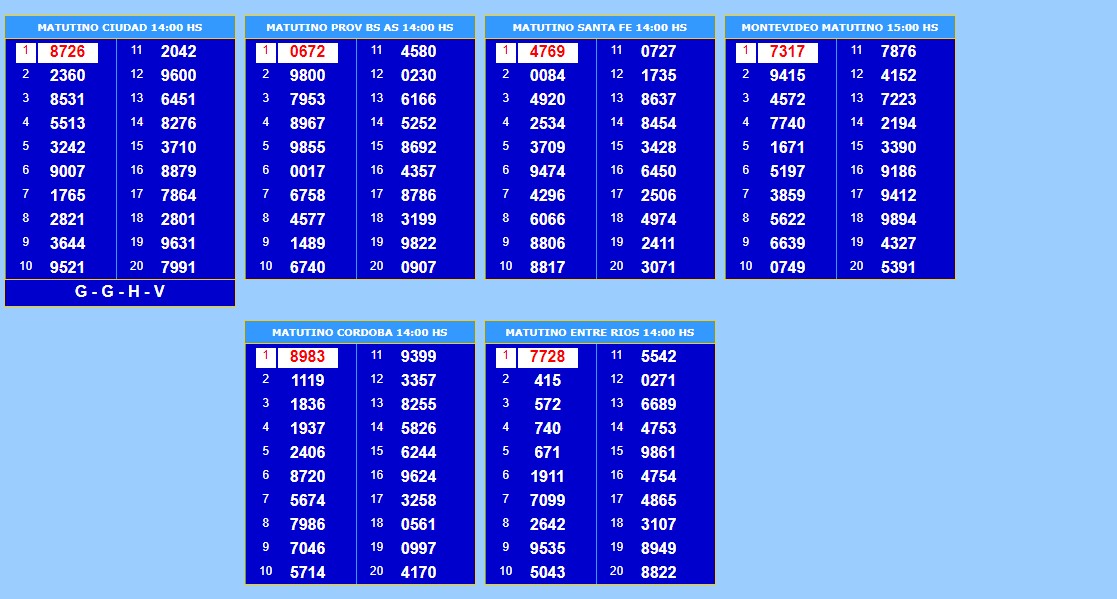Select the Montevideo Matutino 15:00 HS header
1117x599 pixels.
tap(839, 27)
